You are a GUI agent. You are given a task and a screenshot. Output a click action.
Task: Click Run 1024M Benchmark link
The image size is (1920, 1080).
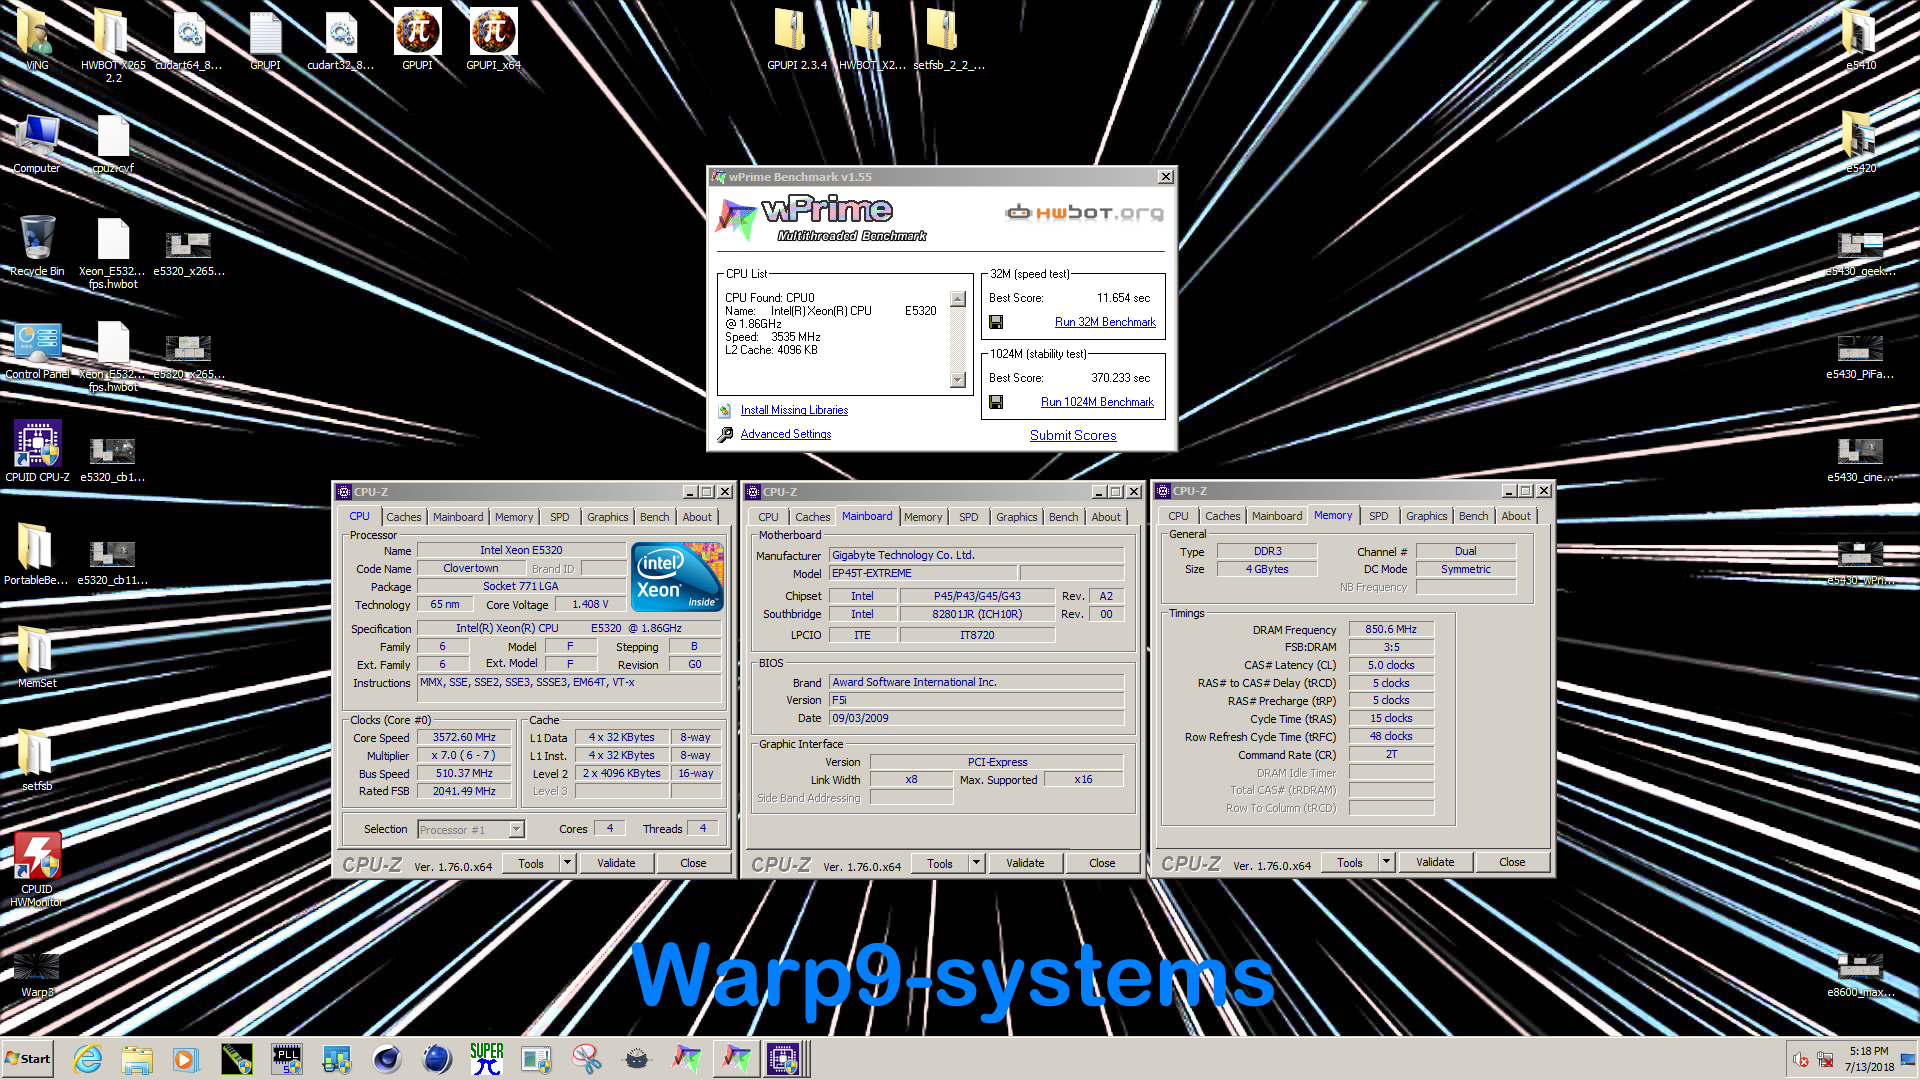1097,402
